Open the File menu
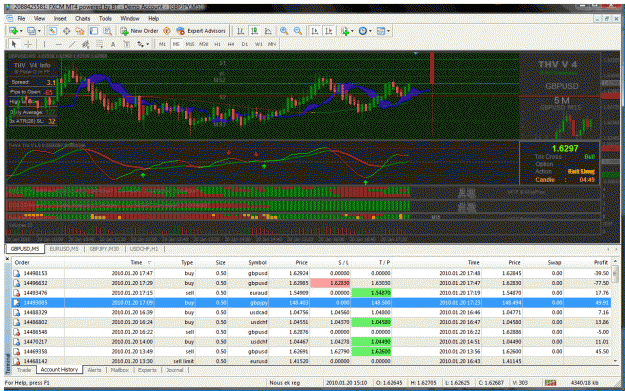The image size is (625, 391). (x=21, y=18)
